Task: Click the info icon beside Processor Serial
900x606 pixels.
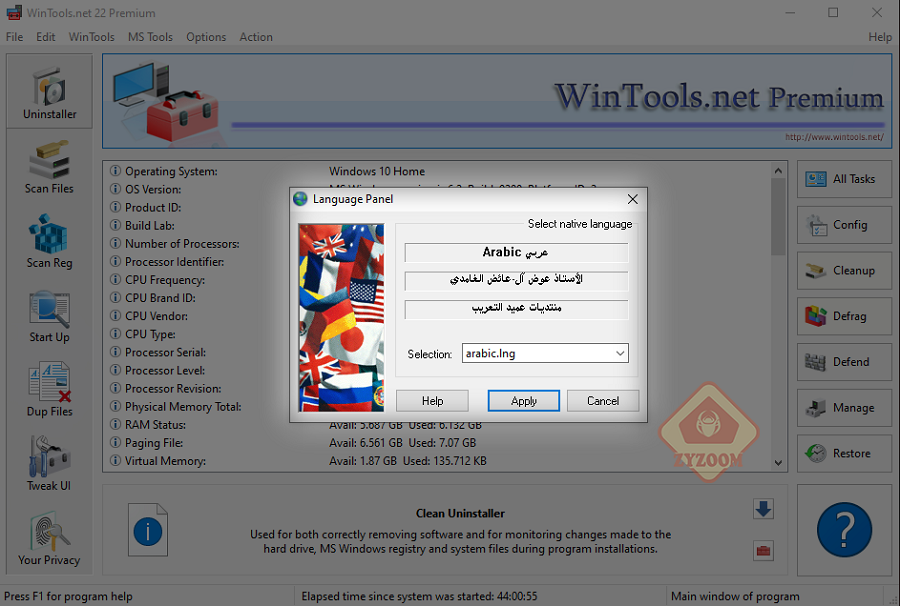Action: point(115,352)
